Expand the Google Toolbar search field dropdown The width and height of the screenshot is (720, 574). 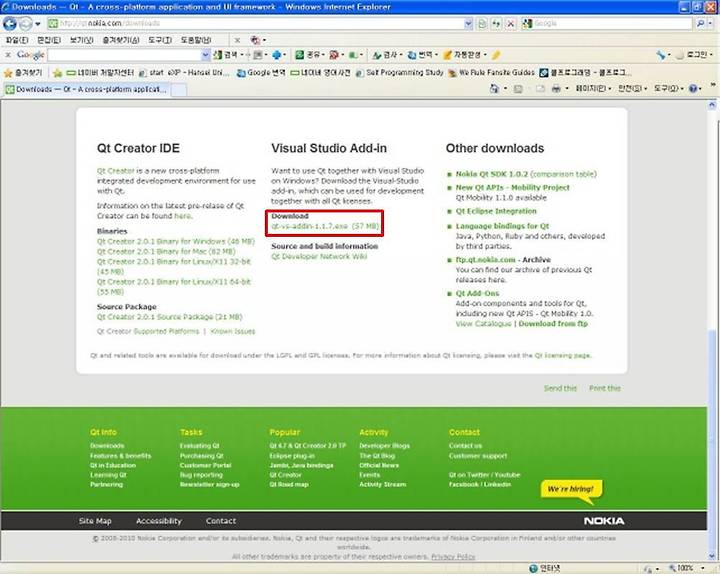tap(206, 55)
